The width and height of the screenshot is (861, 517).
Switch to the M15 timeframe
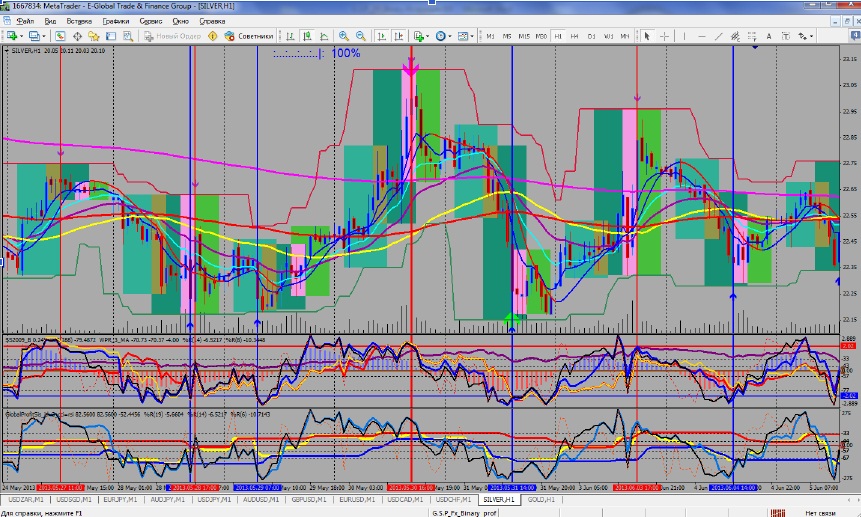(x=523, y=36)
